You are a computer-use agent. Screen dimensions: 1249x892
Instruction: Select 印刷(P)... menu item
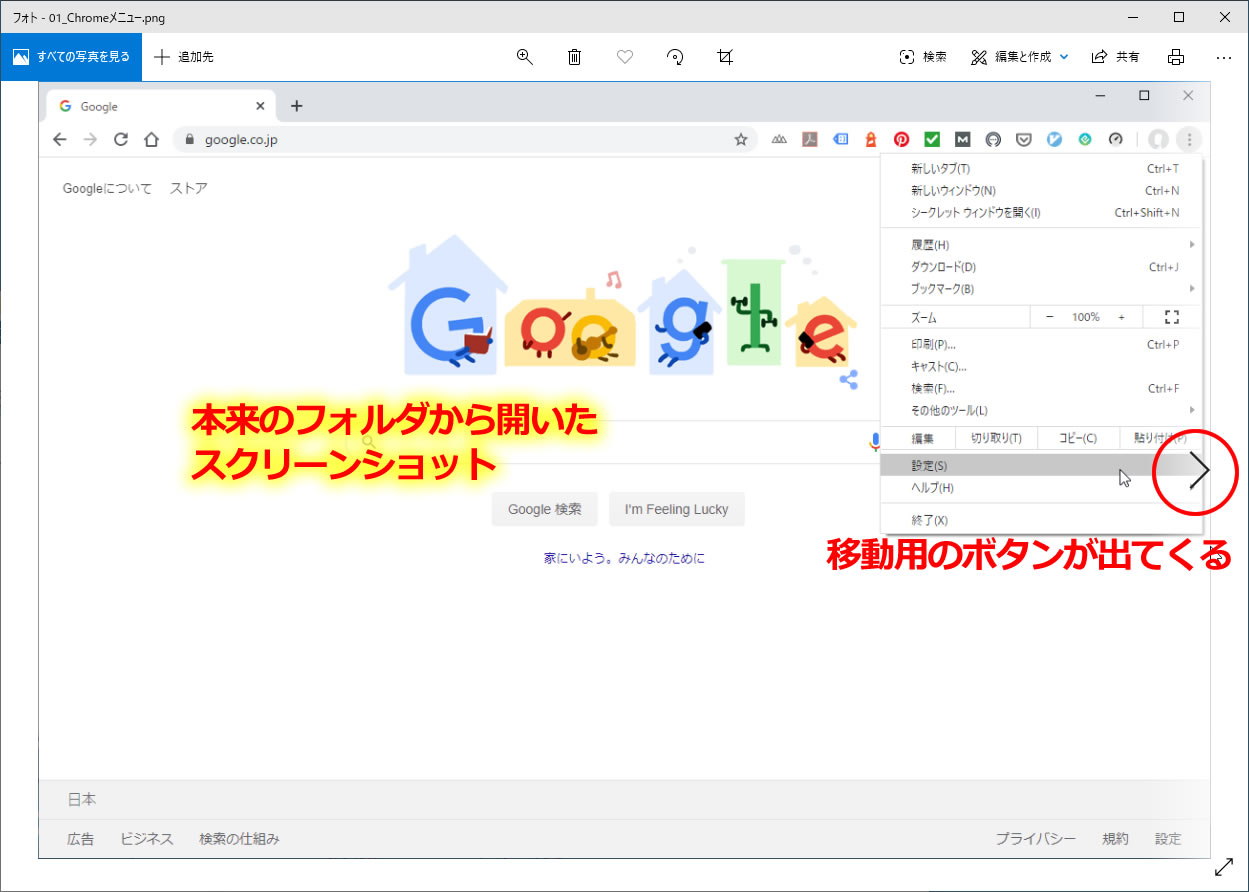(x=1042, y=345)
